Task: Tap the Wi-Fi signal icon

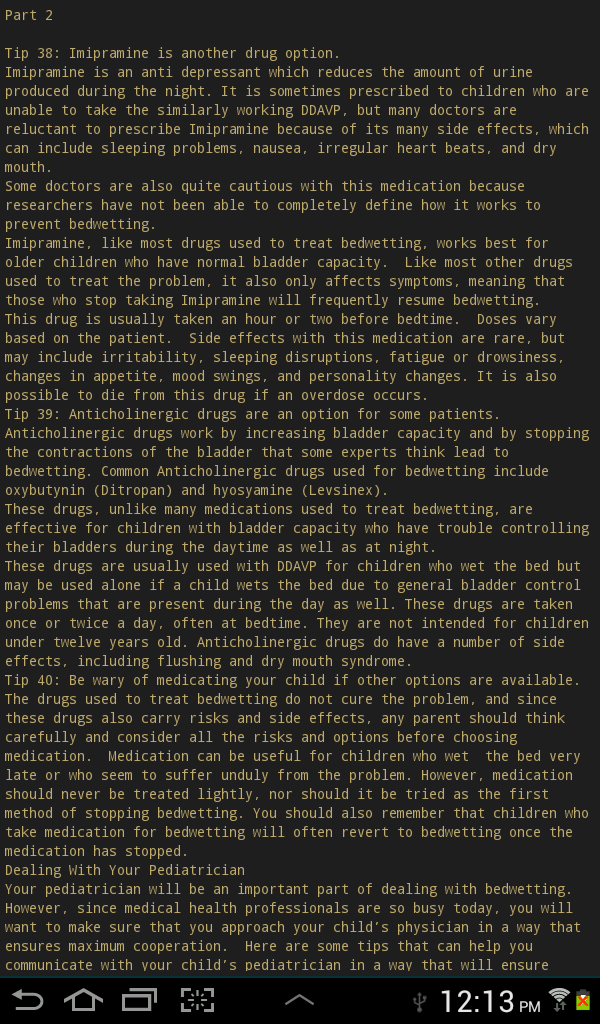Action: [x=558, y=1000]
